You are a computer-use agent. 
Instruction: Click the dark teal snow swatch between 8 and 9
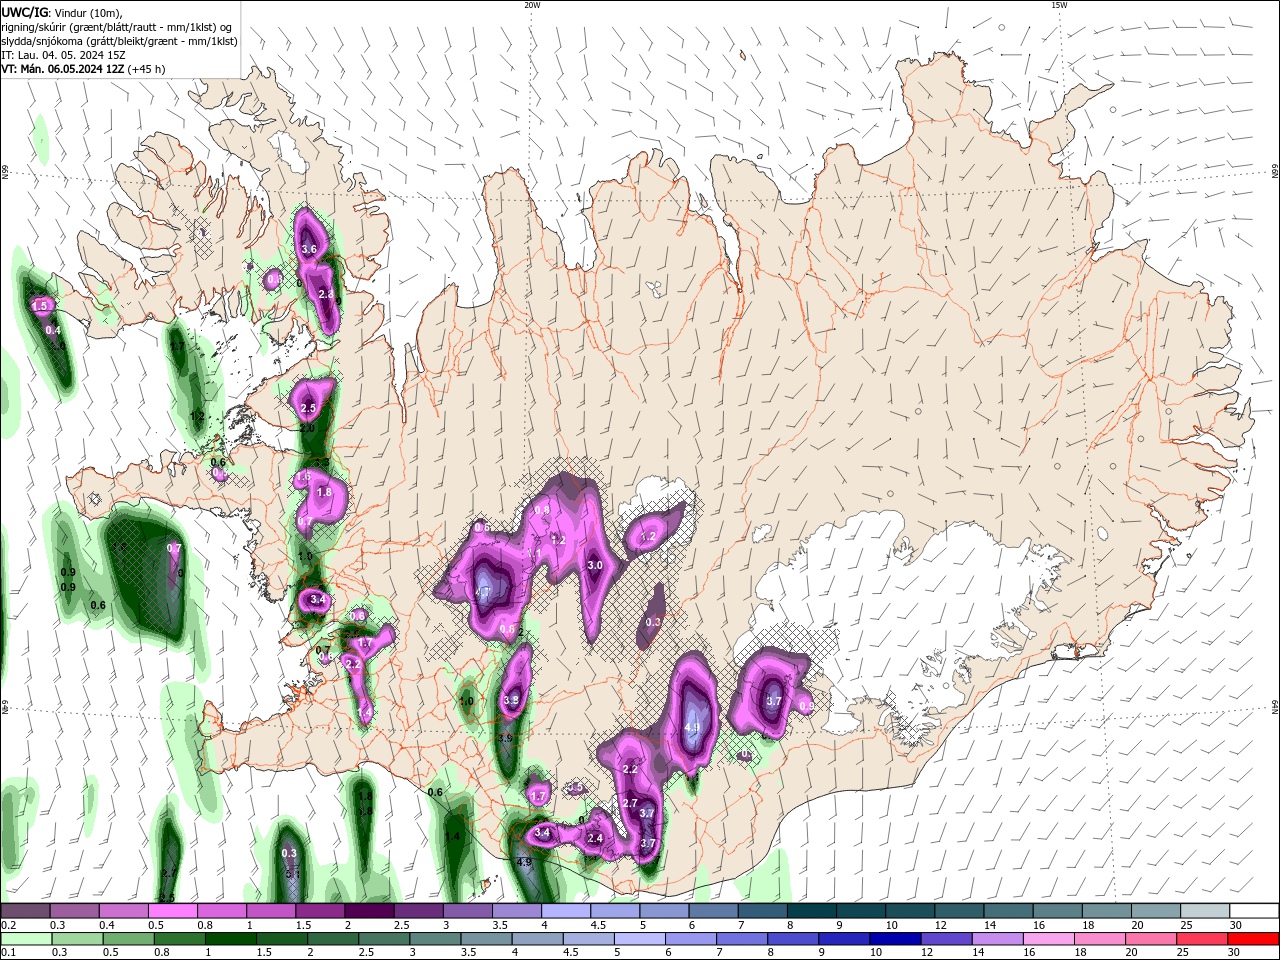[x=813, y=911]
